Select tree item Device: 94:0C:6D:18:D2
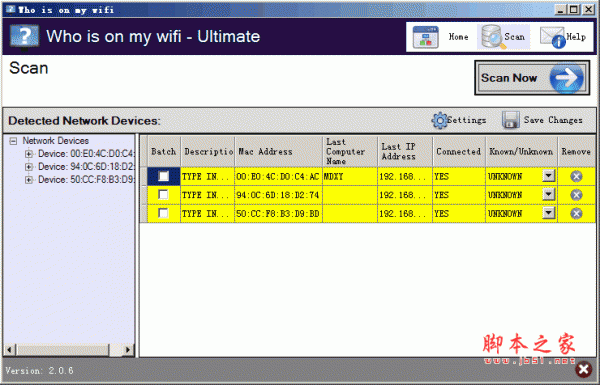The image size is (600, 385). tap(86, 167)
